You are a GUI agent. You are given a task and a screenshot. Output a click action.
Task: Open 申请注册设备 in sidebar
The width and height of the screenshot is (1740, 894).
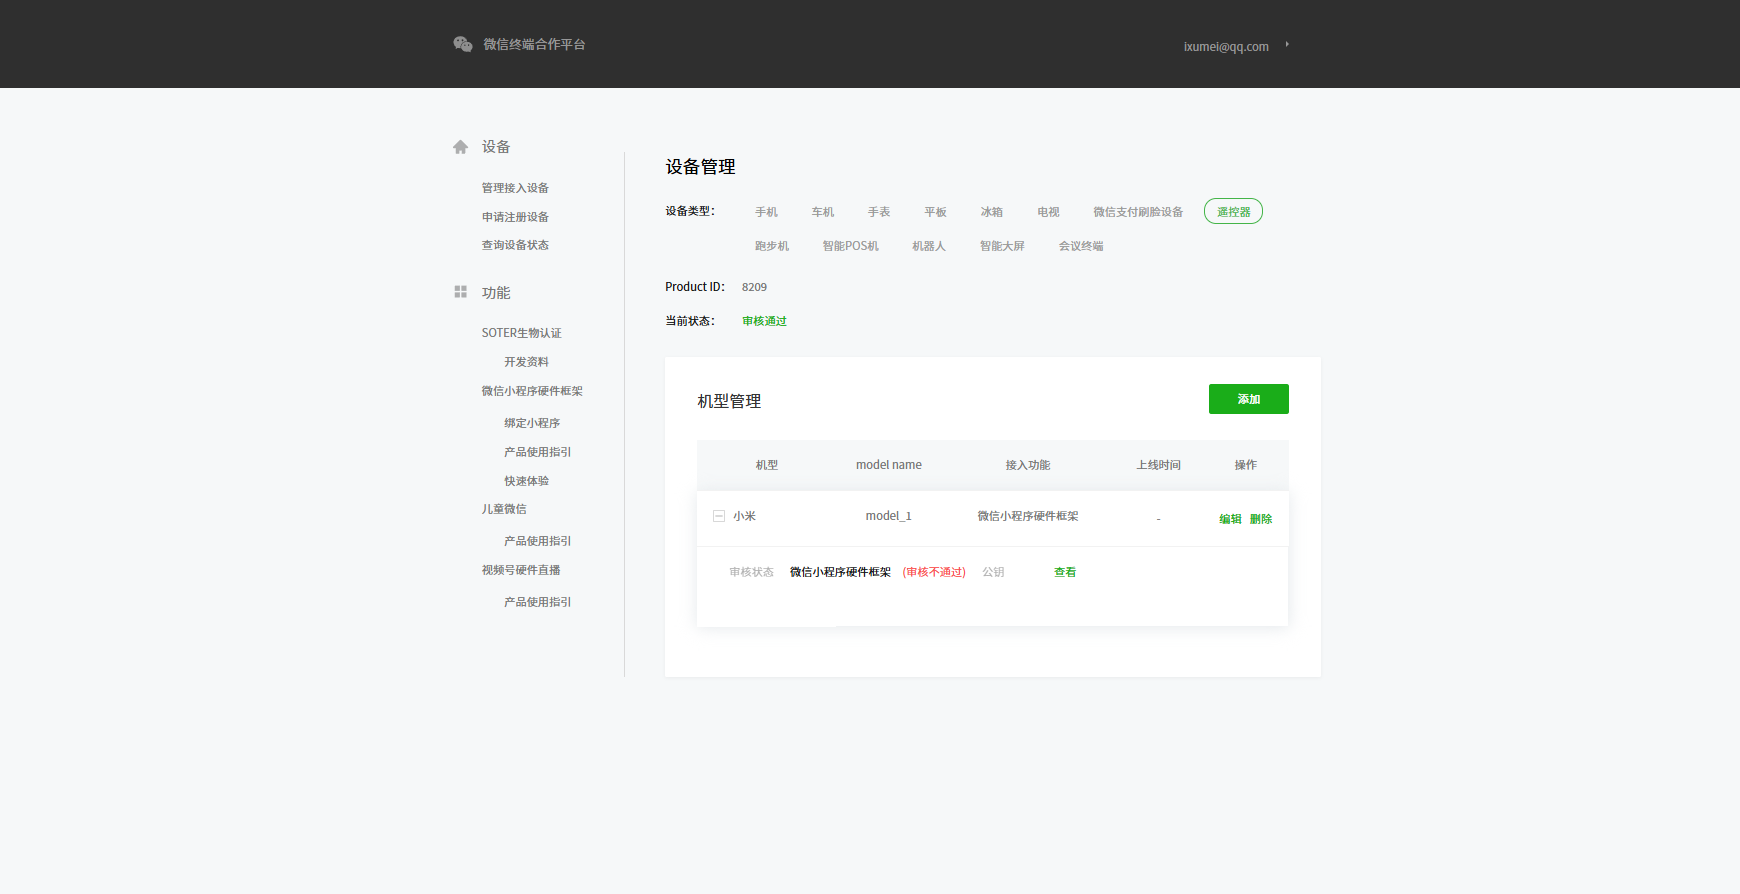tap(515, 217)
